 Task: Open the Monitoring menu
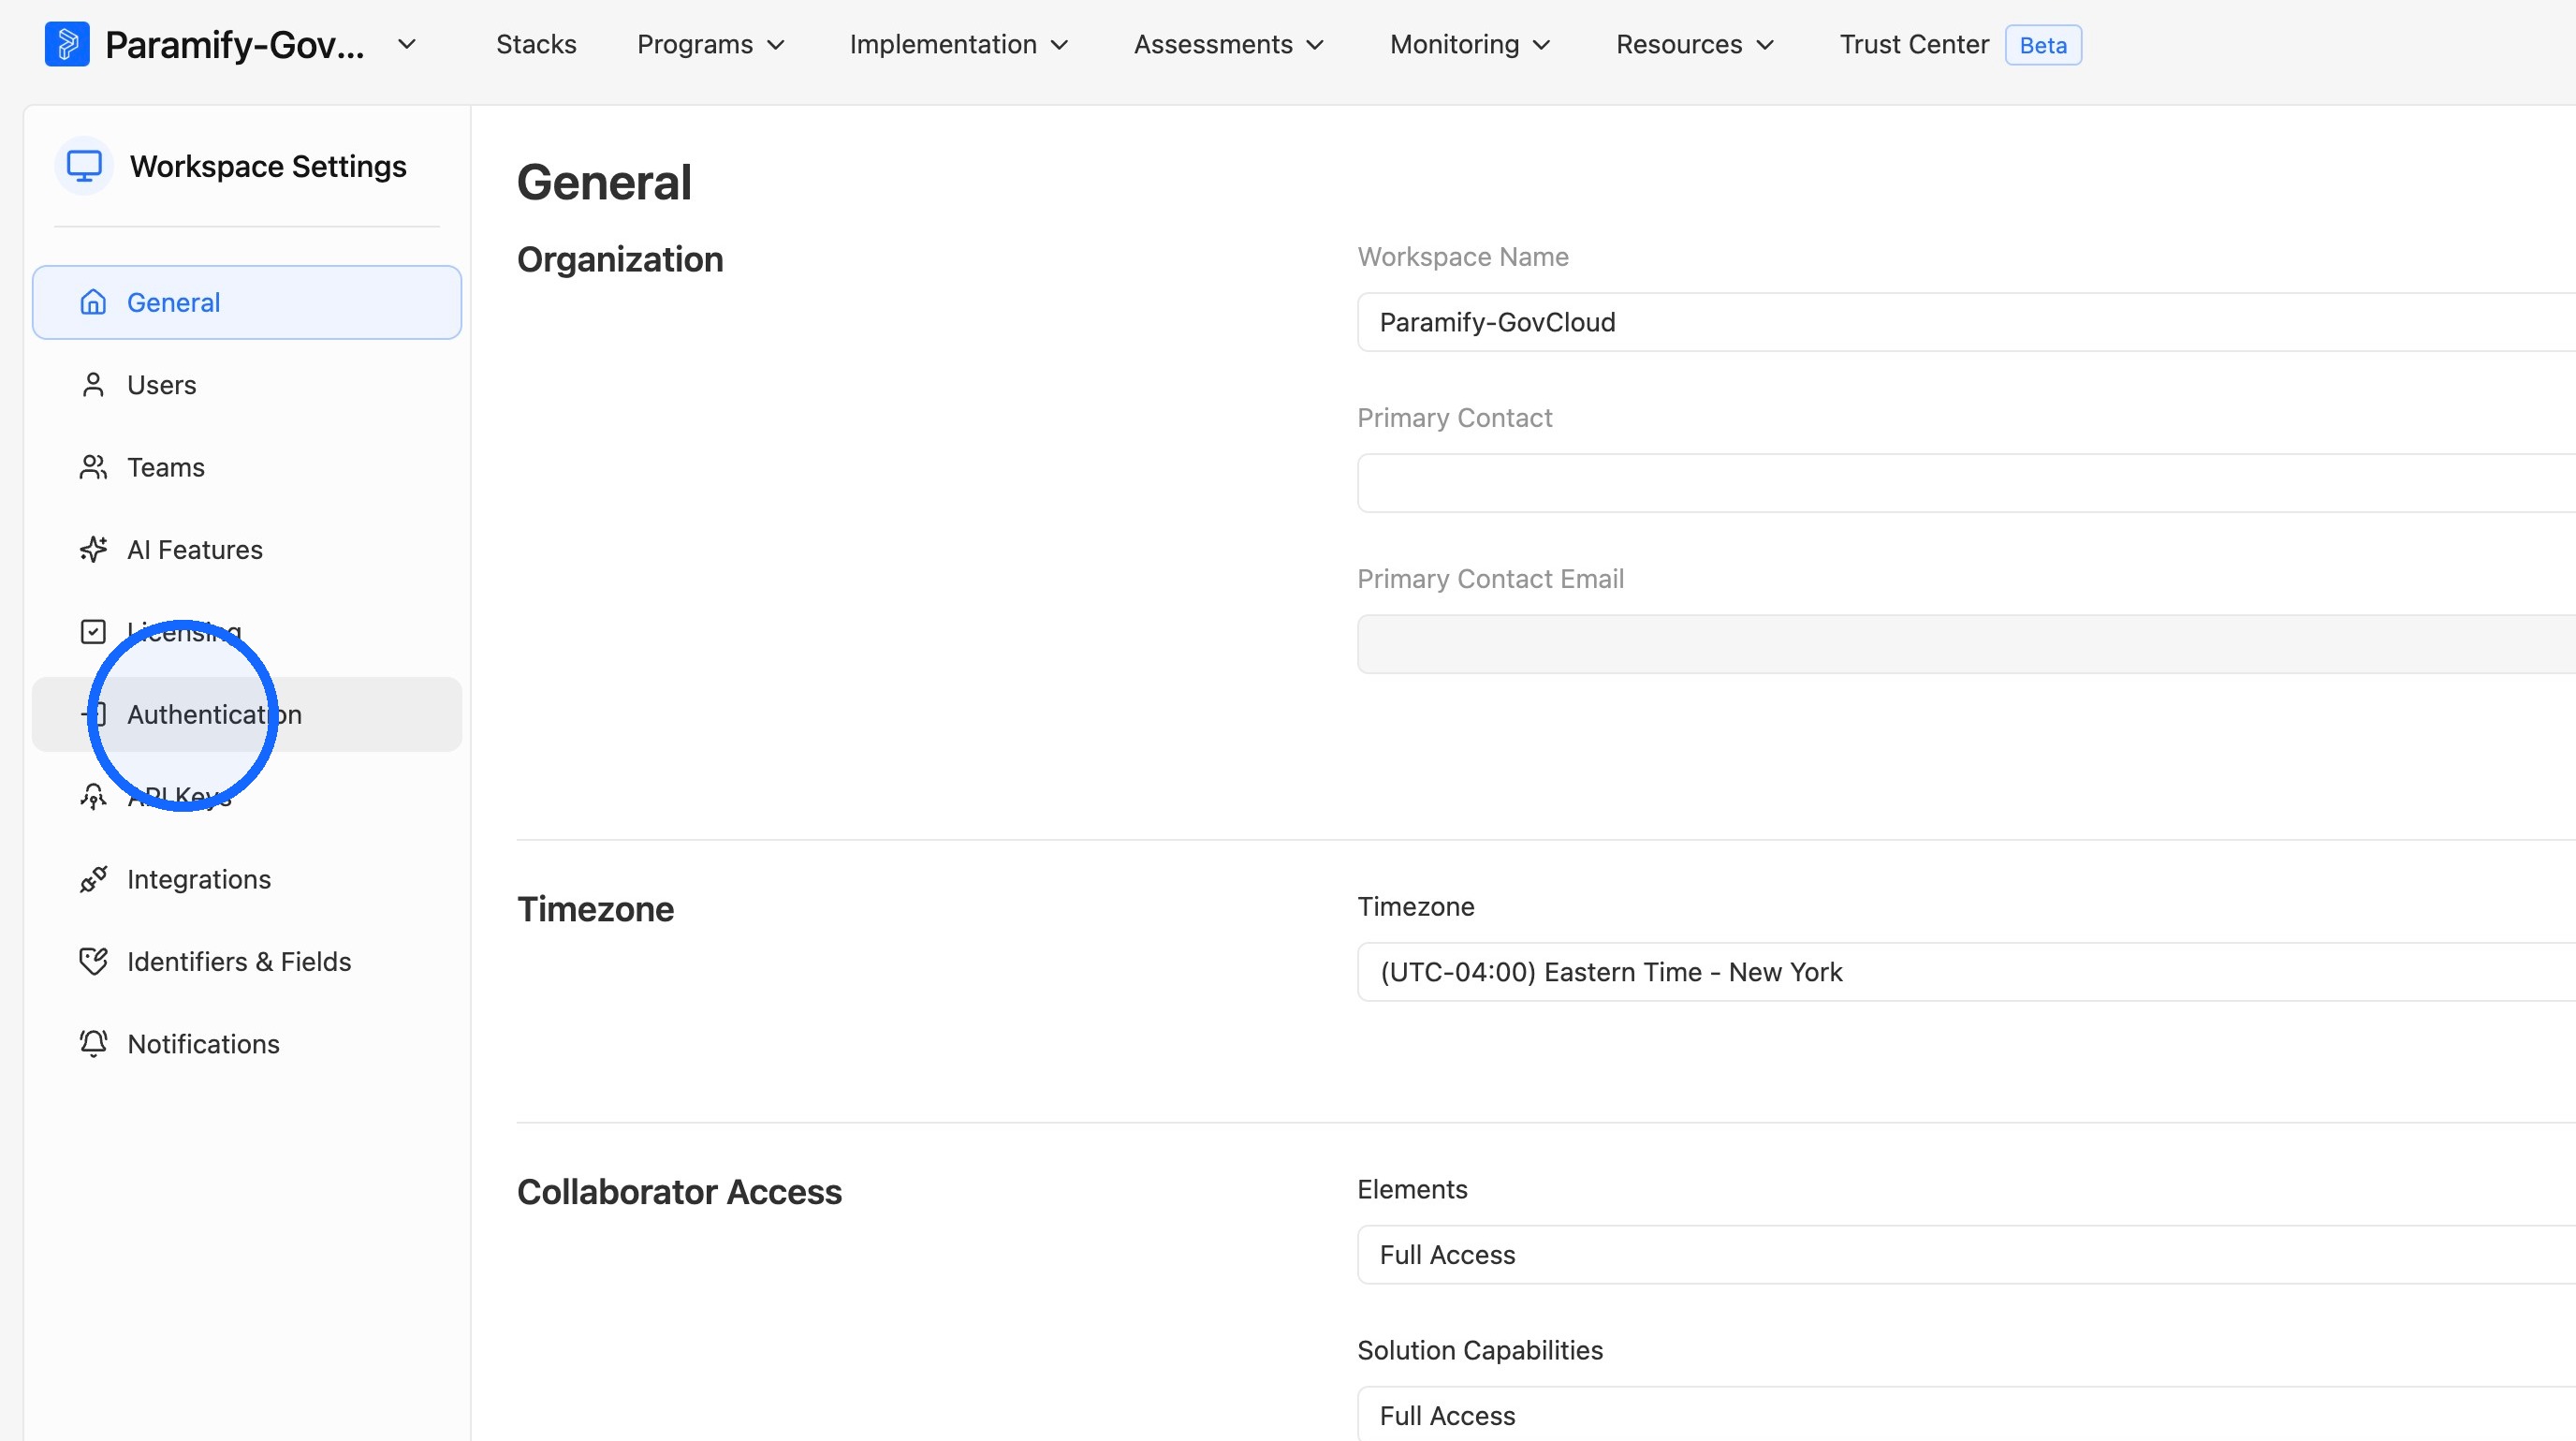[1470, 44]
